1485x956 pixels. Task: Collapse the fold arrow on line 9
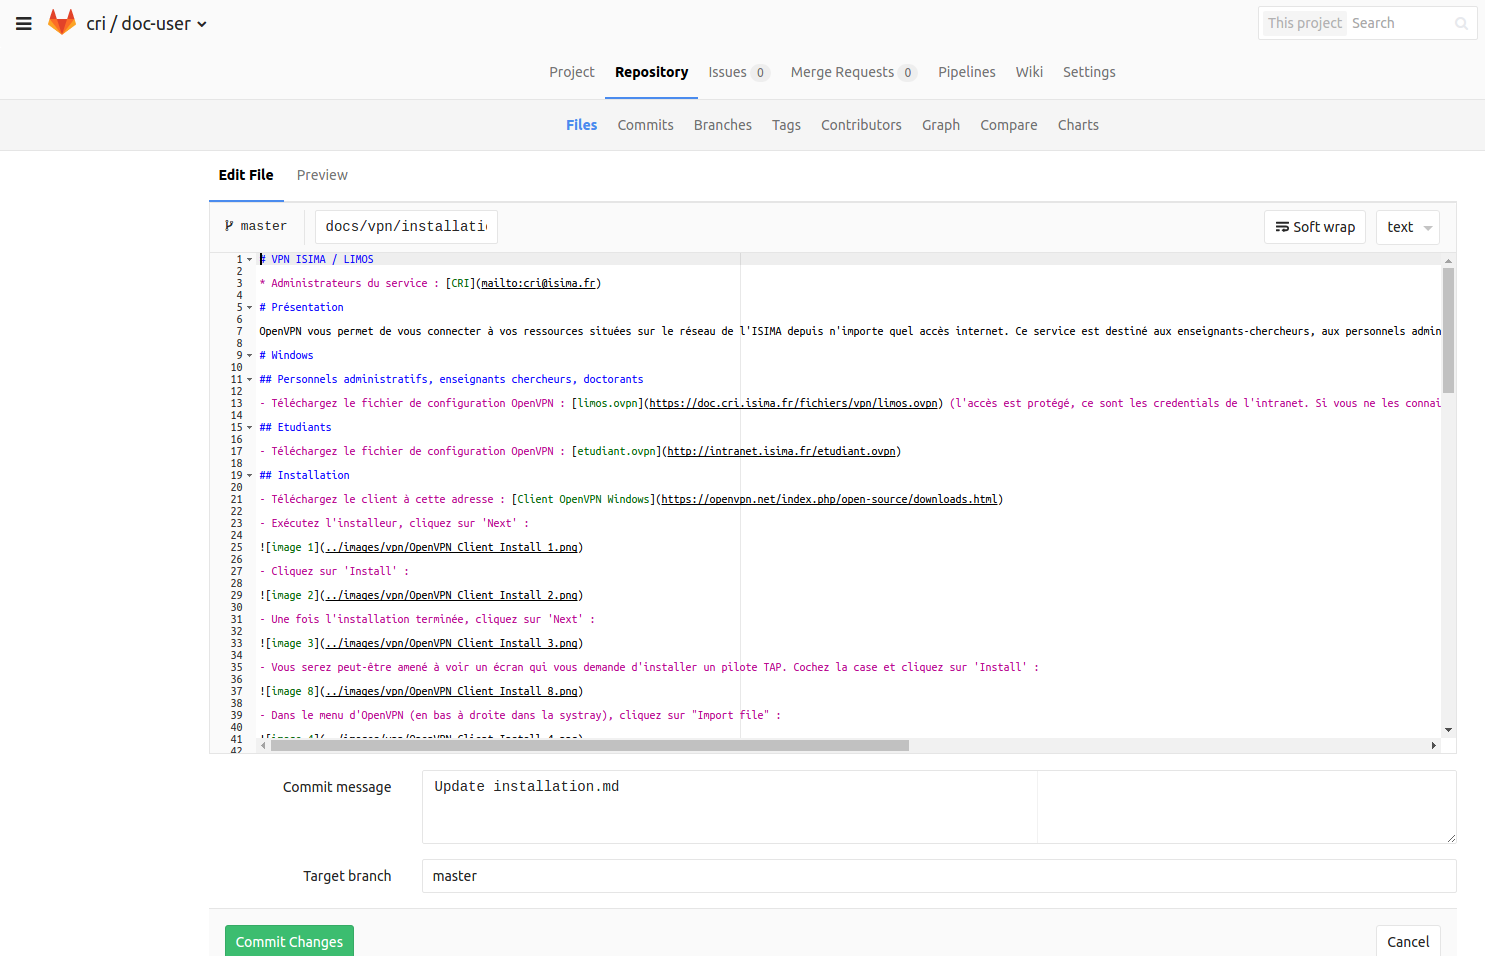pos(249,355)
